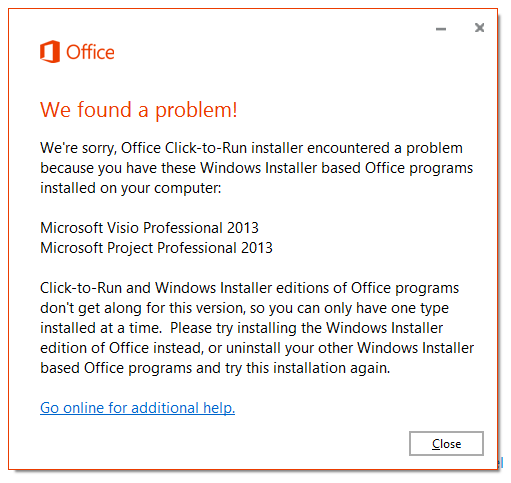This screenshot has height=483, width=511.
Task: Click the line starting Click-to-Run and Windows Installer
Action: point(249,288)
